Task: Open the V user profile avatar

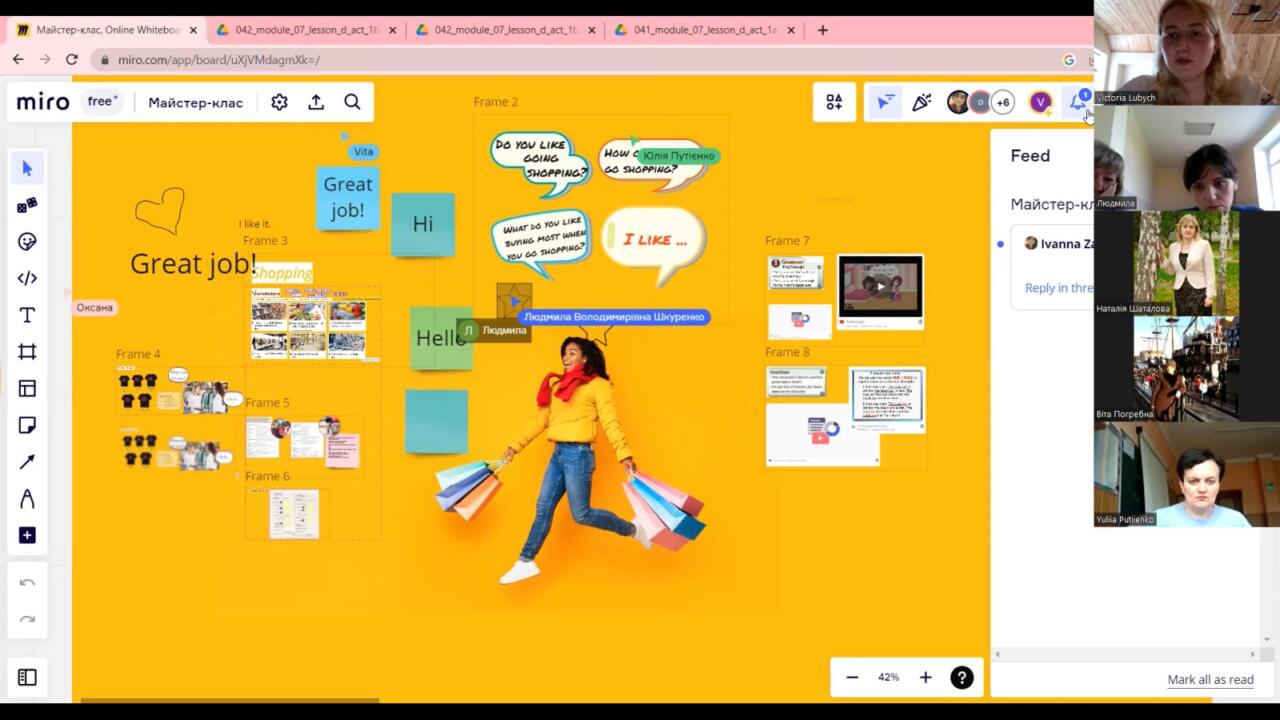Action: pos(1040,102)
